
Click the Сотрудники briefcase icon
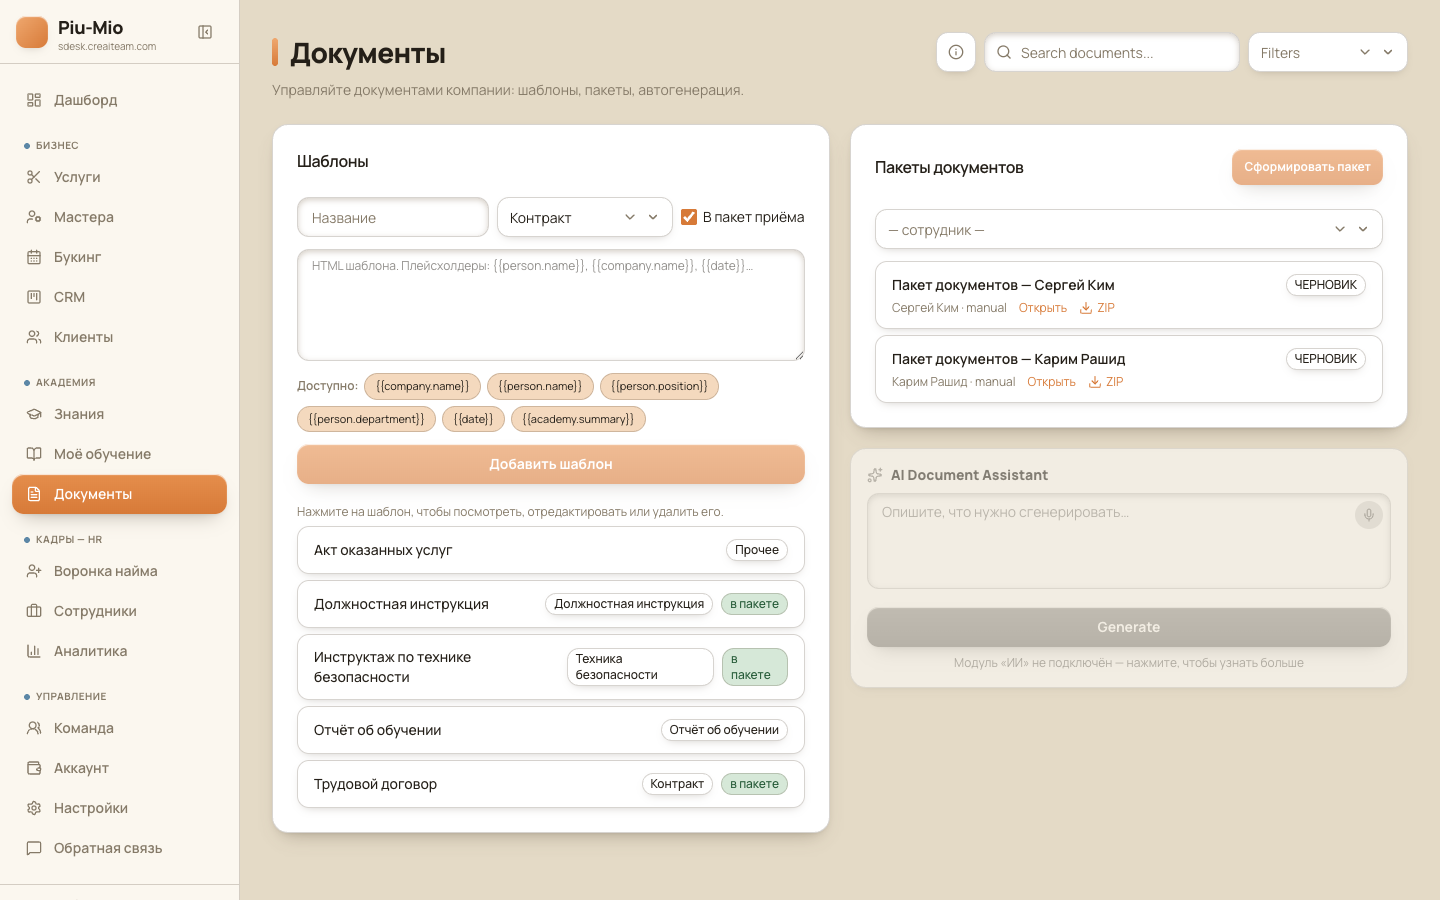click(x=34, y=611)
